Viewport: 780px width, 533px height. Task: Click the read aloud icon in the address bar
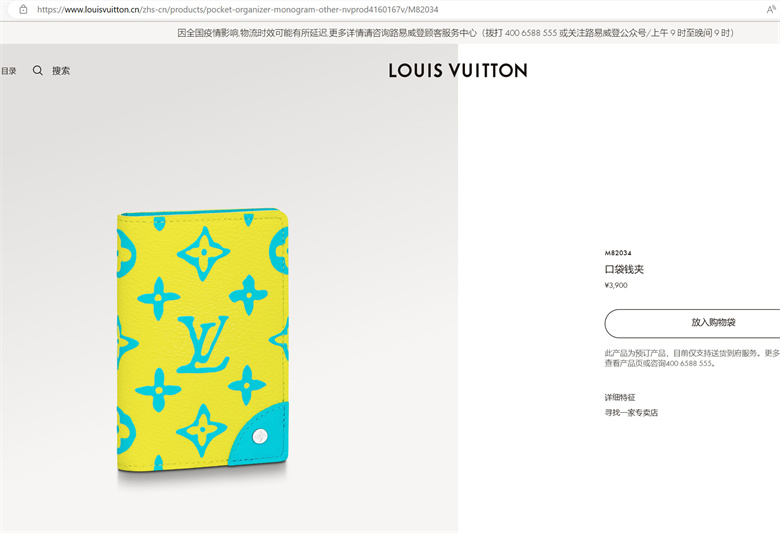point(771,9)
